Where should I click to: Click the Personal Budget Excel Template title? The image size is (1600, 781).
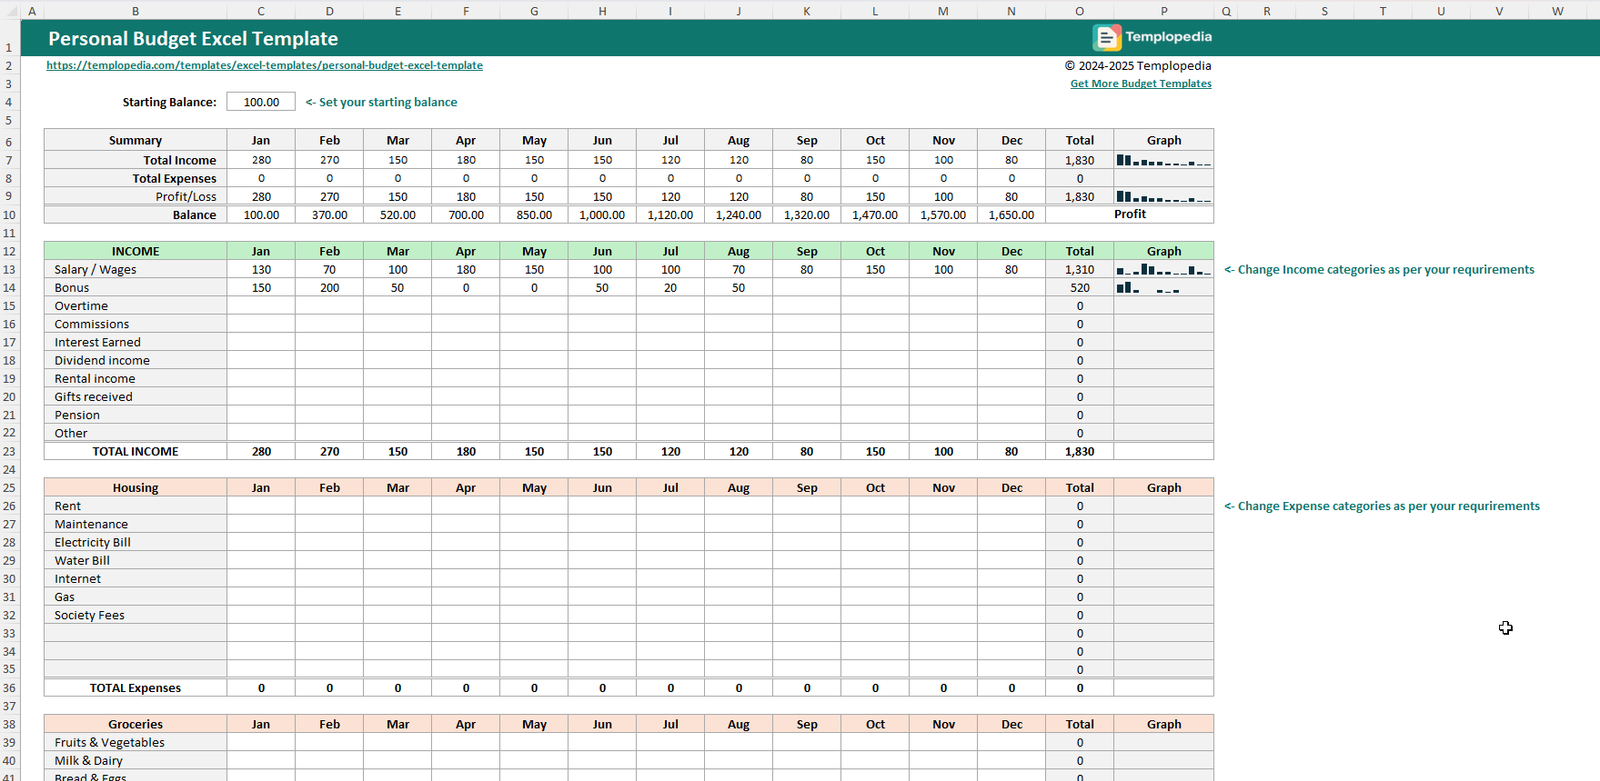(193, 39)
